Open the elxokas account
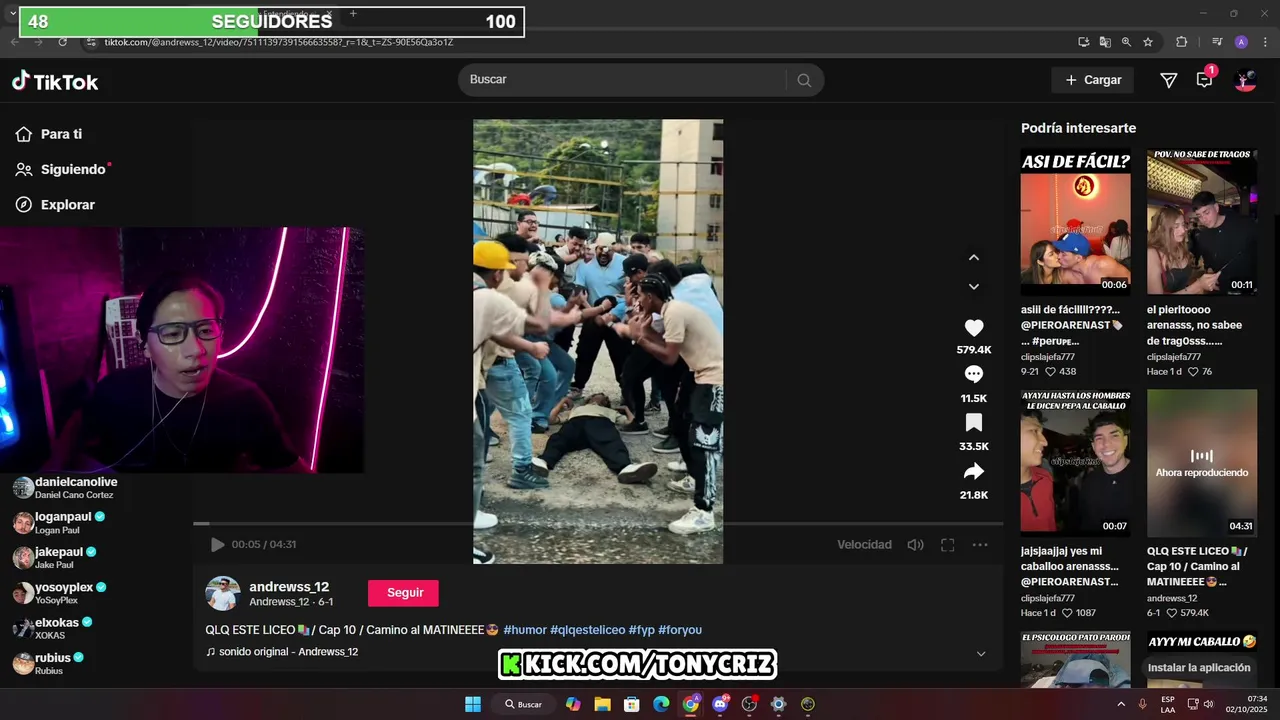This screenshot has height=720, width=1280. coord(53,628)
